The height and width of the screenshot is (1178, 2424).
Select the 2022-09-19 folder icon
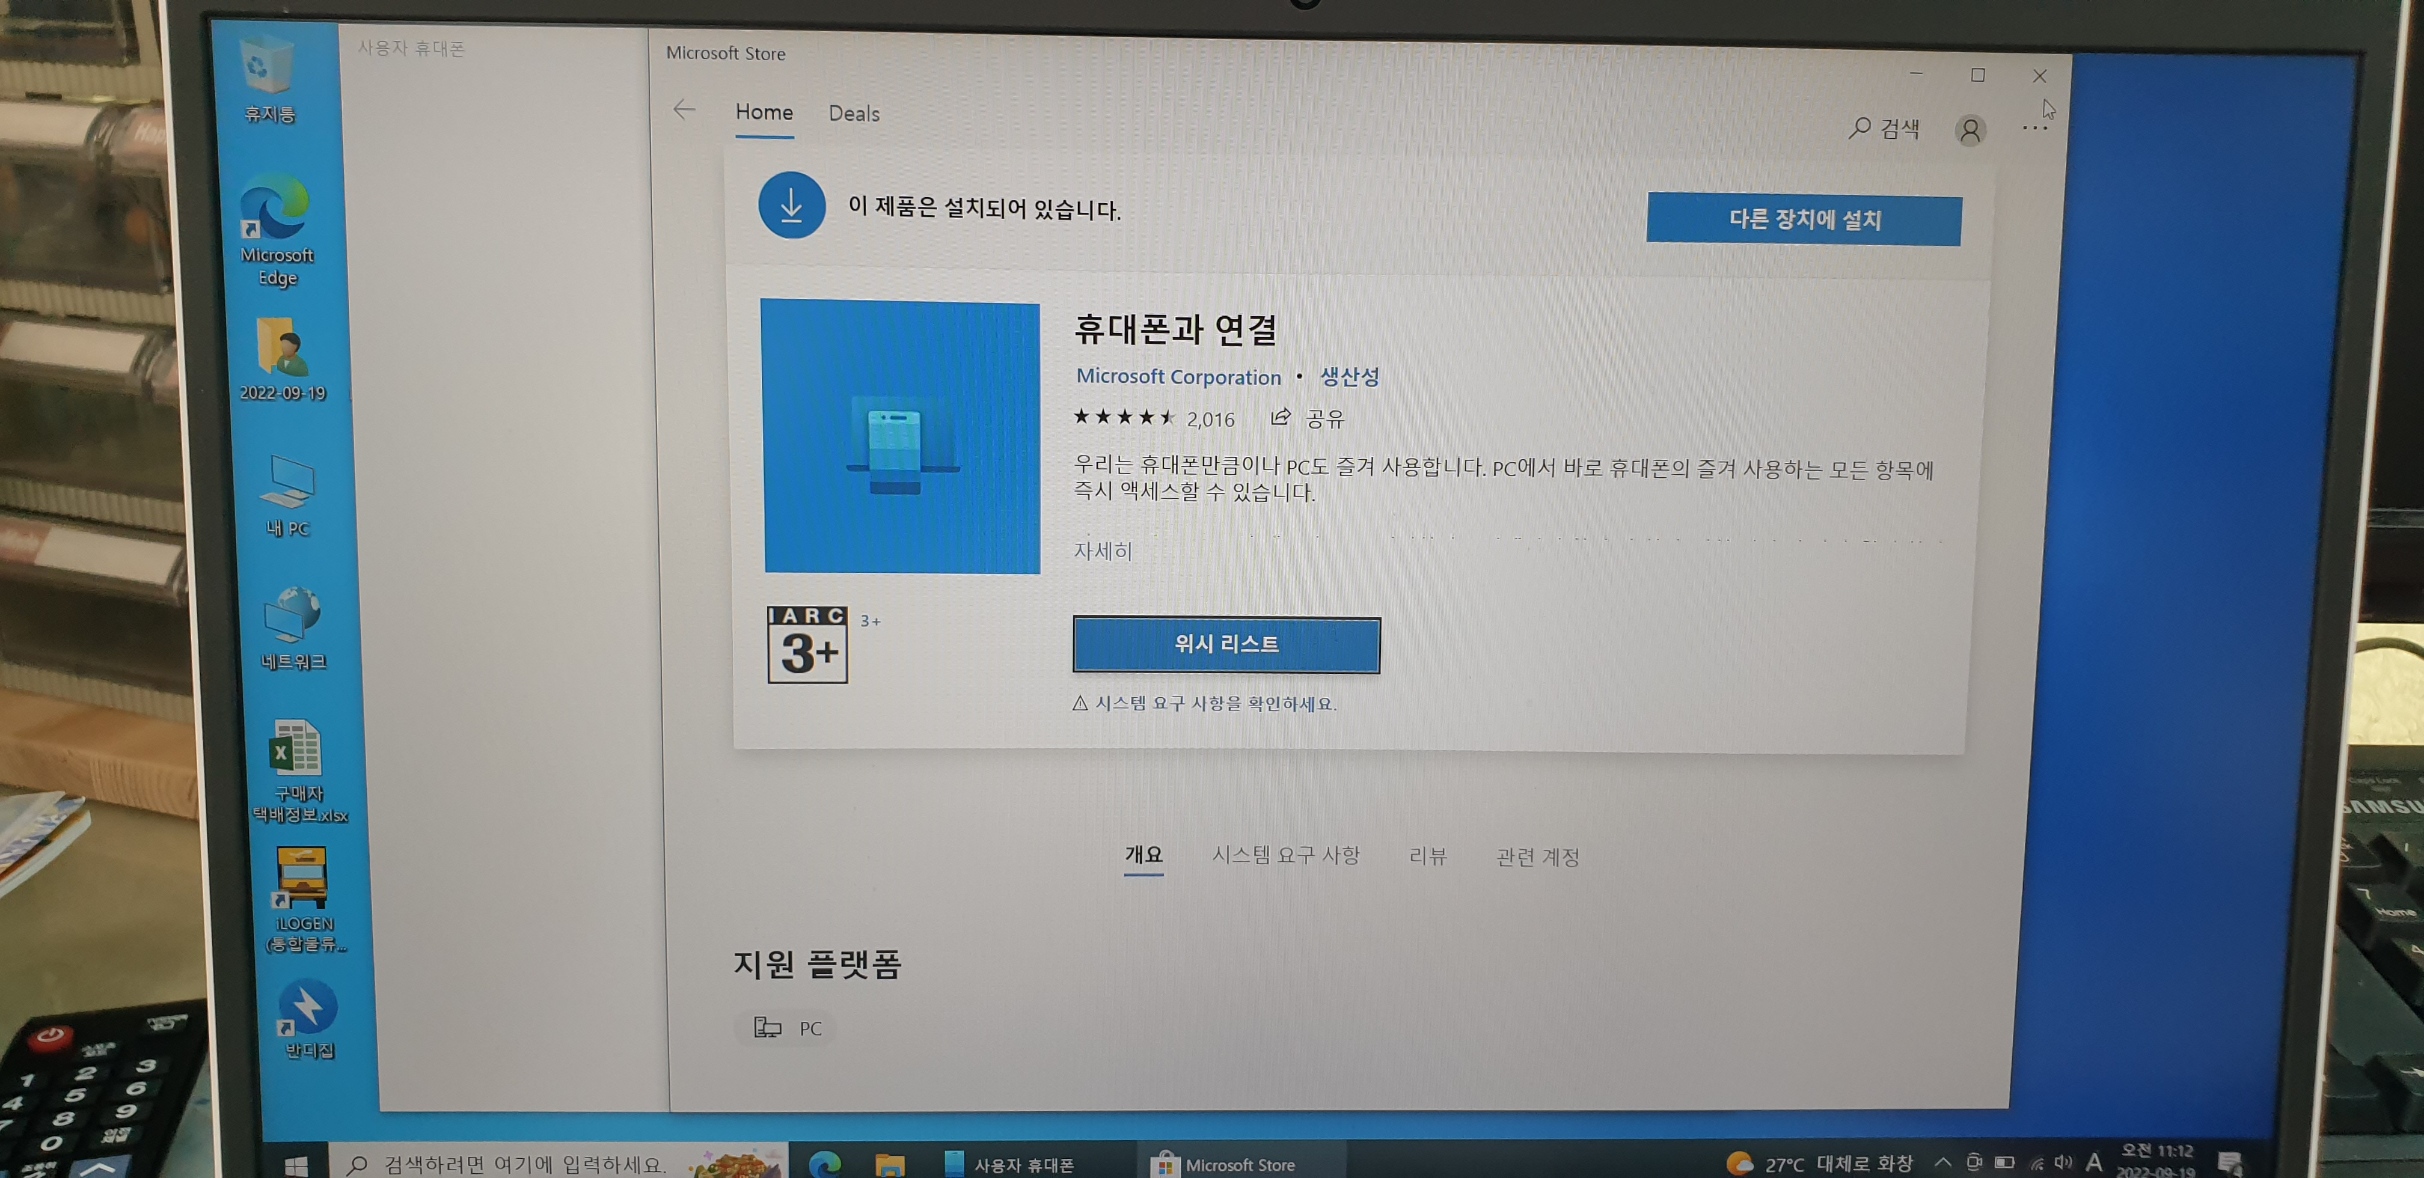coord(282,360)
